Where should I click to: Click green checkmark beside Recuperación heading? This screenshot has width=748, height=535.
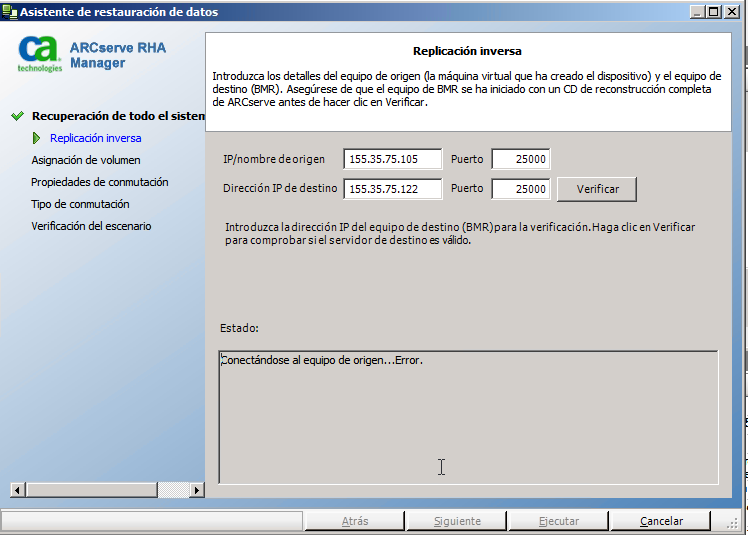click(18, 116)
